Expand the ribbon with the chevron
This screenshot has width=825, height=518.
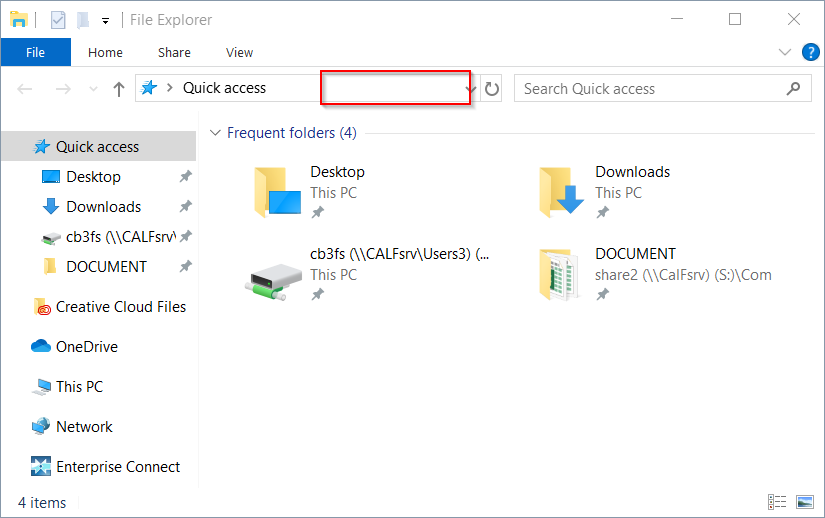click(785, 52)
